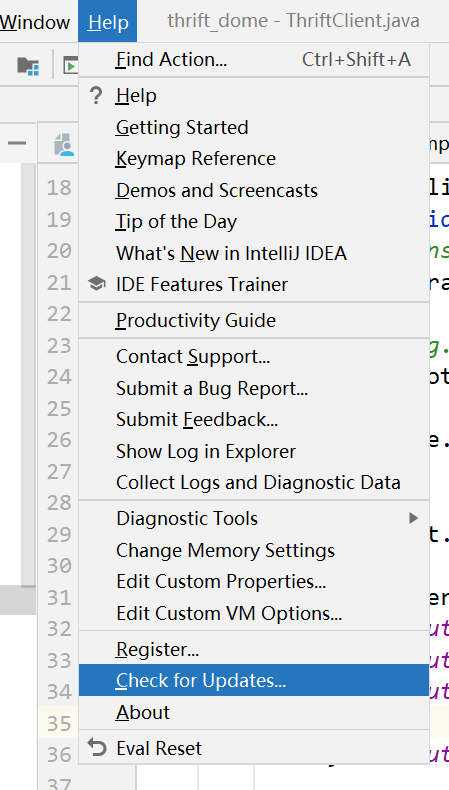Viewport: 449px width, 790px height.
Task: Open Productivity Guide entry
Action: [254, 320]
